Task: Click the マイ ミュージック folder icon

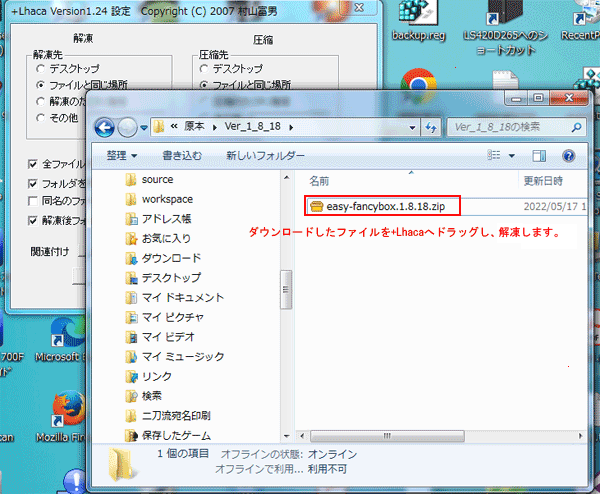Action: point(131,357)
